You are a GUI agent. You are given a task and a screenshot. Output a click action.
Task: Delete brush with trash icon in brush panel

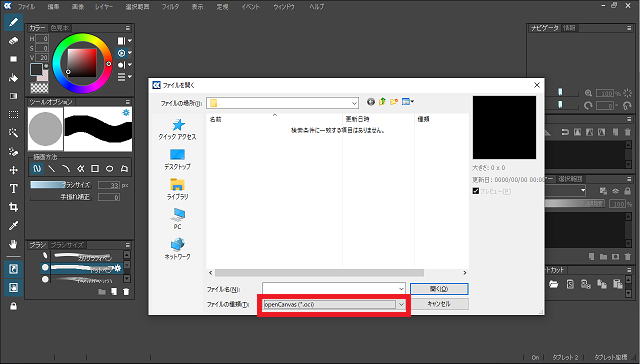click(x=126, y=292)
